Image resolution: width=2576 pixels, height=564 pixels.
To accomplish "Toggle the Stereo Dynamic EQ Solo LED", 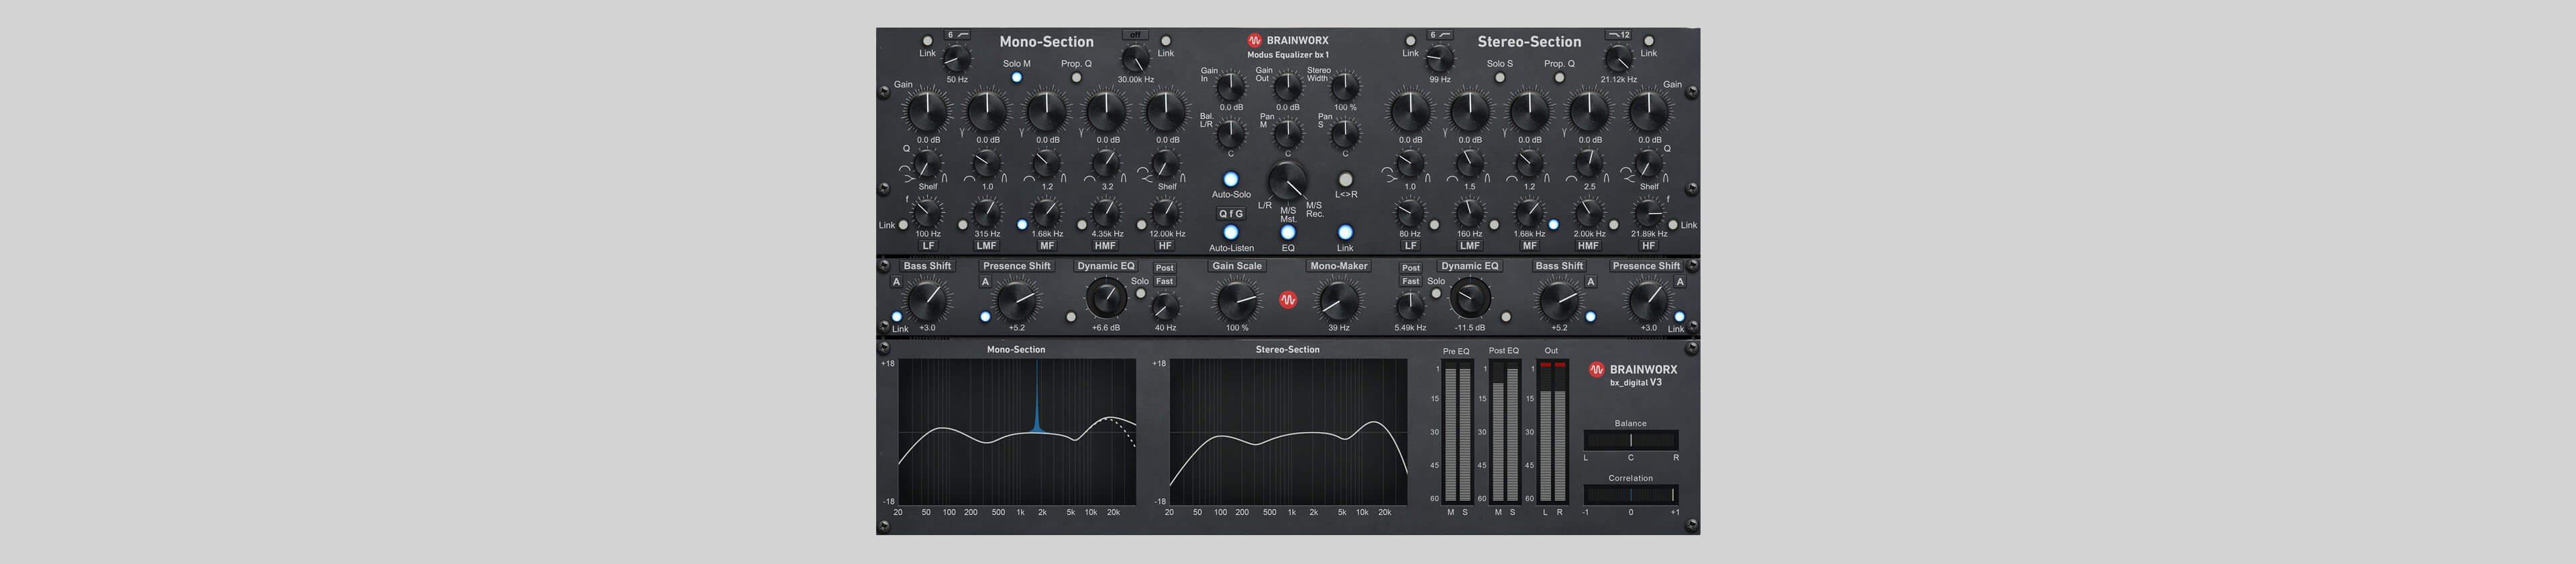I will pos(1436,293).
